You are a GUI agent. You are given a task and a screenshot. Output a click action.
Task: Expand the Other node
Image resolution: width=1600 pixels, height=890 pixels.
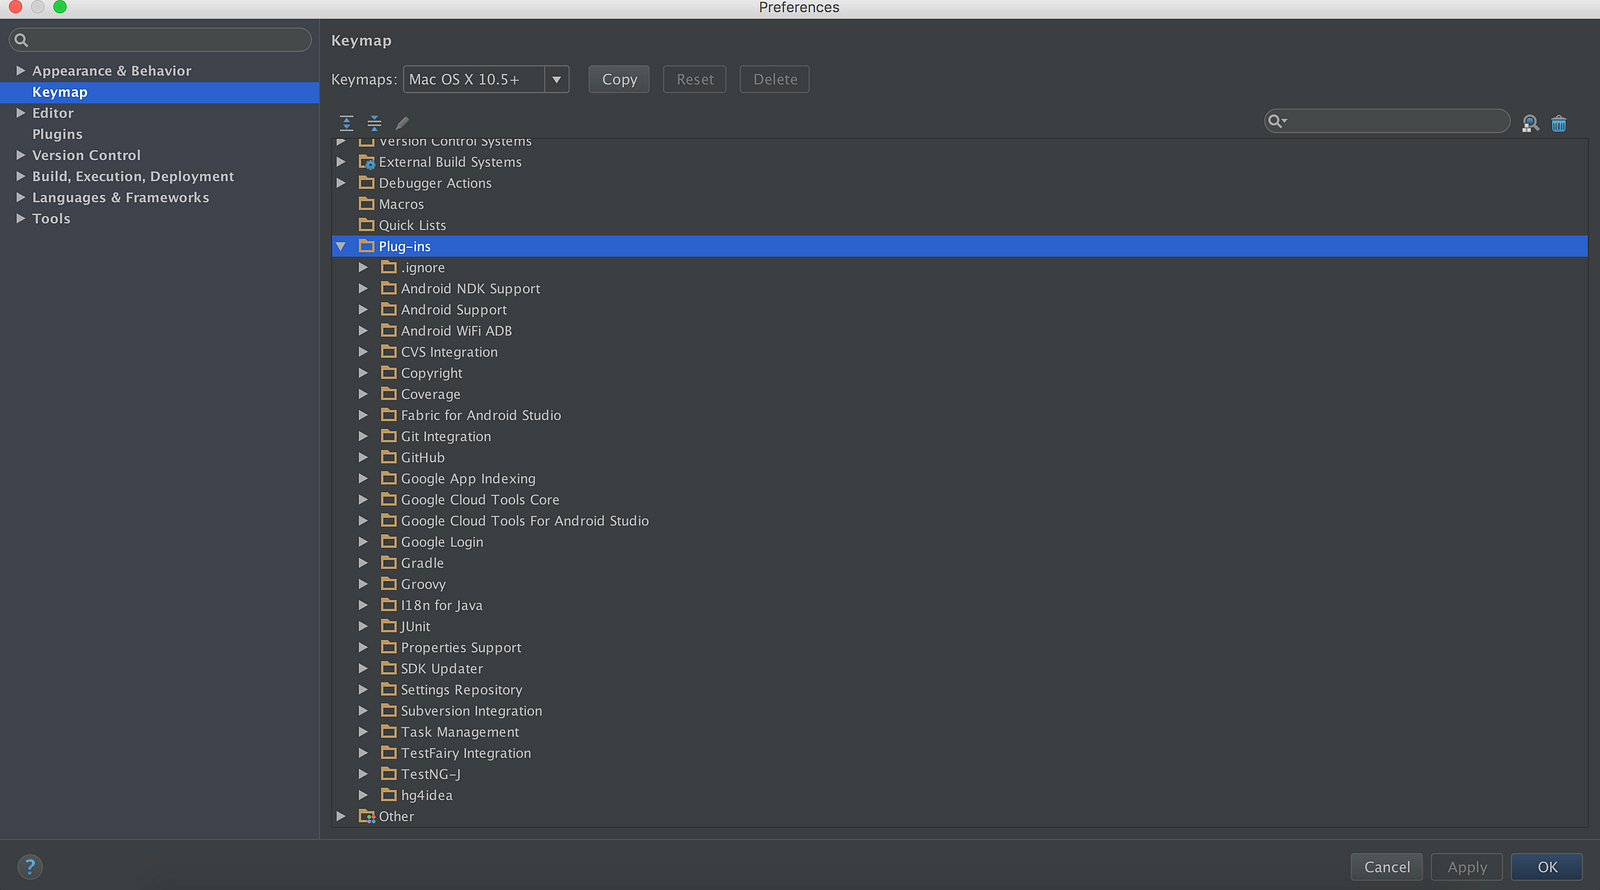point(341,816)
